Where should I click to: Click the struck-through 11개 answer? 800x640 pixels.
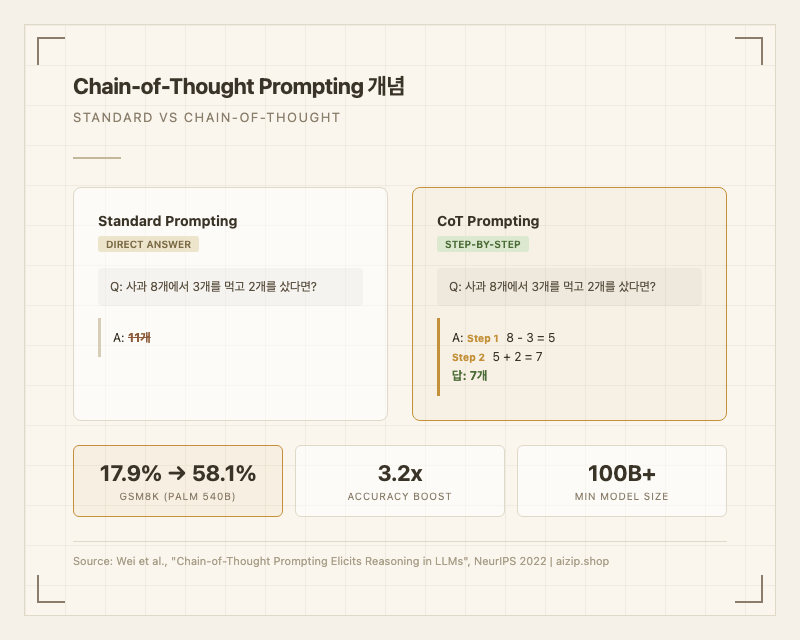click(138, 338)
